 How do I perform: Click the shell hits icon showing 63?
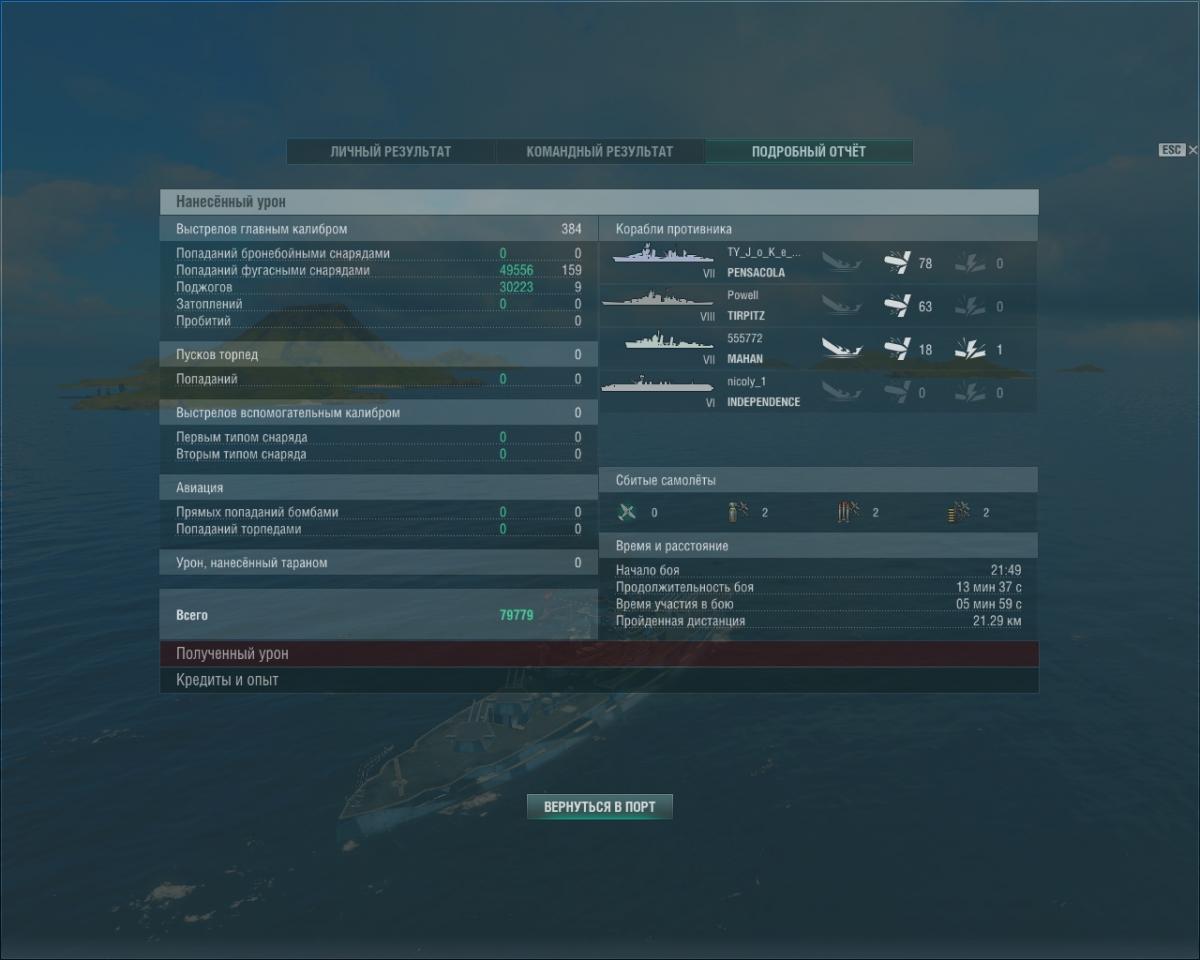[897, 306]
